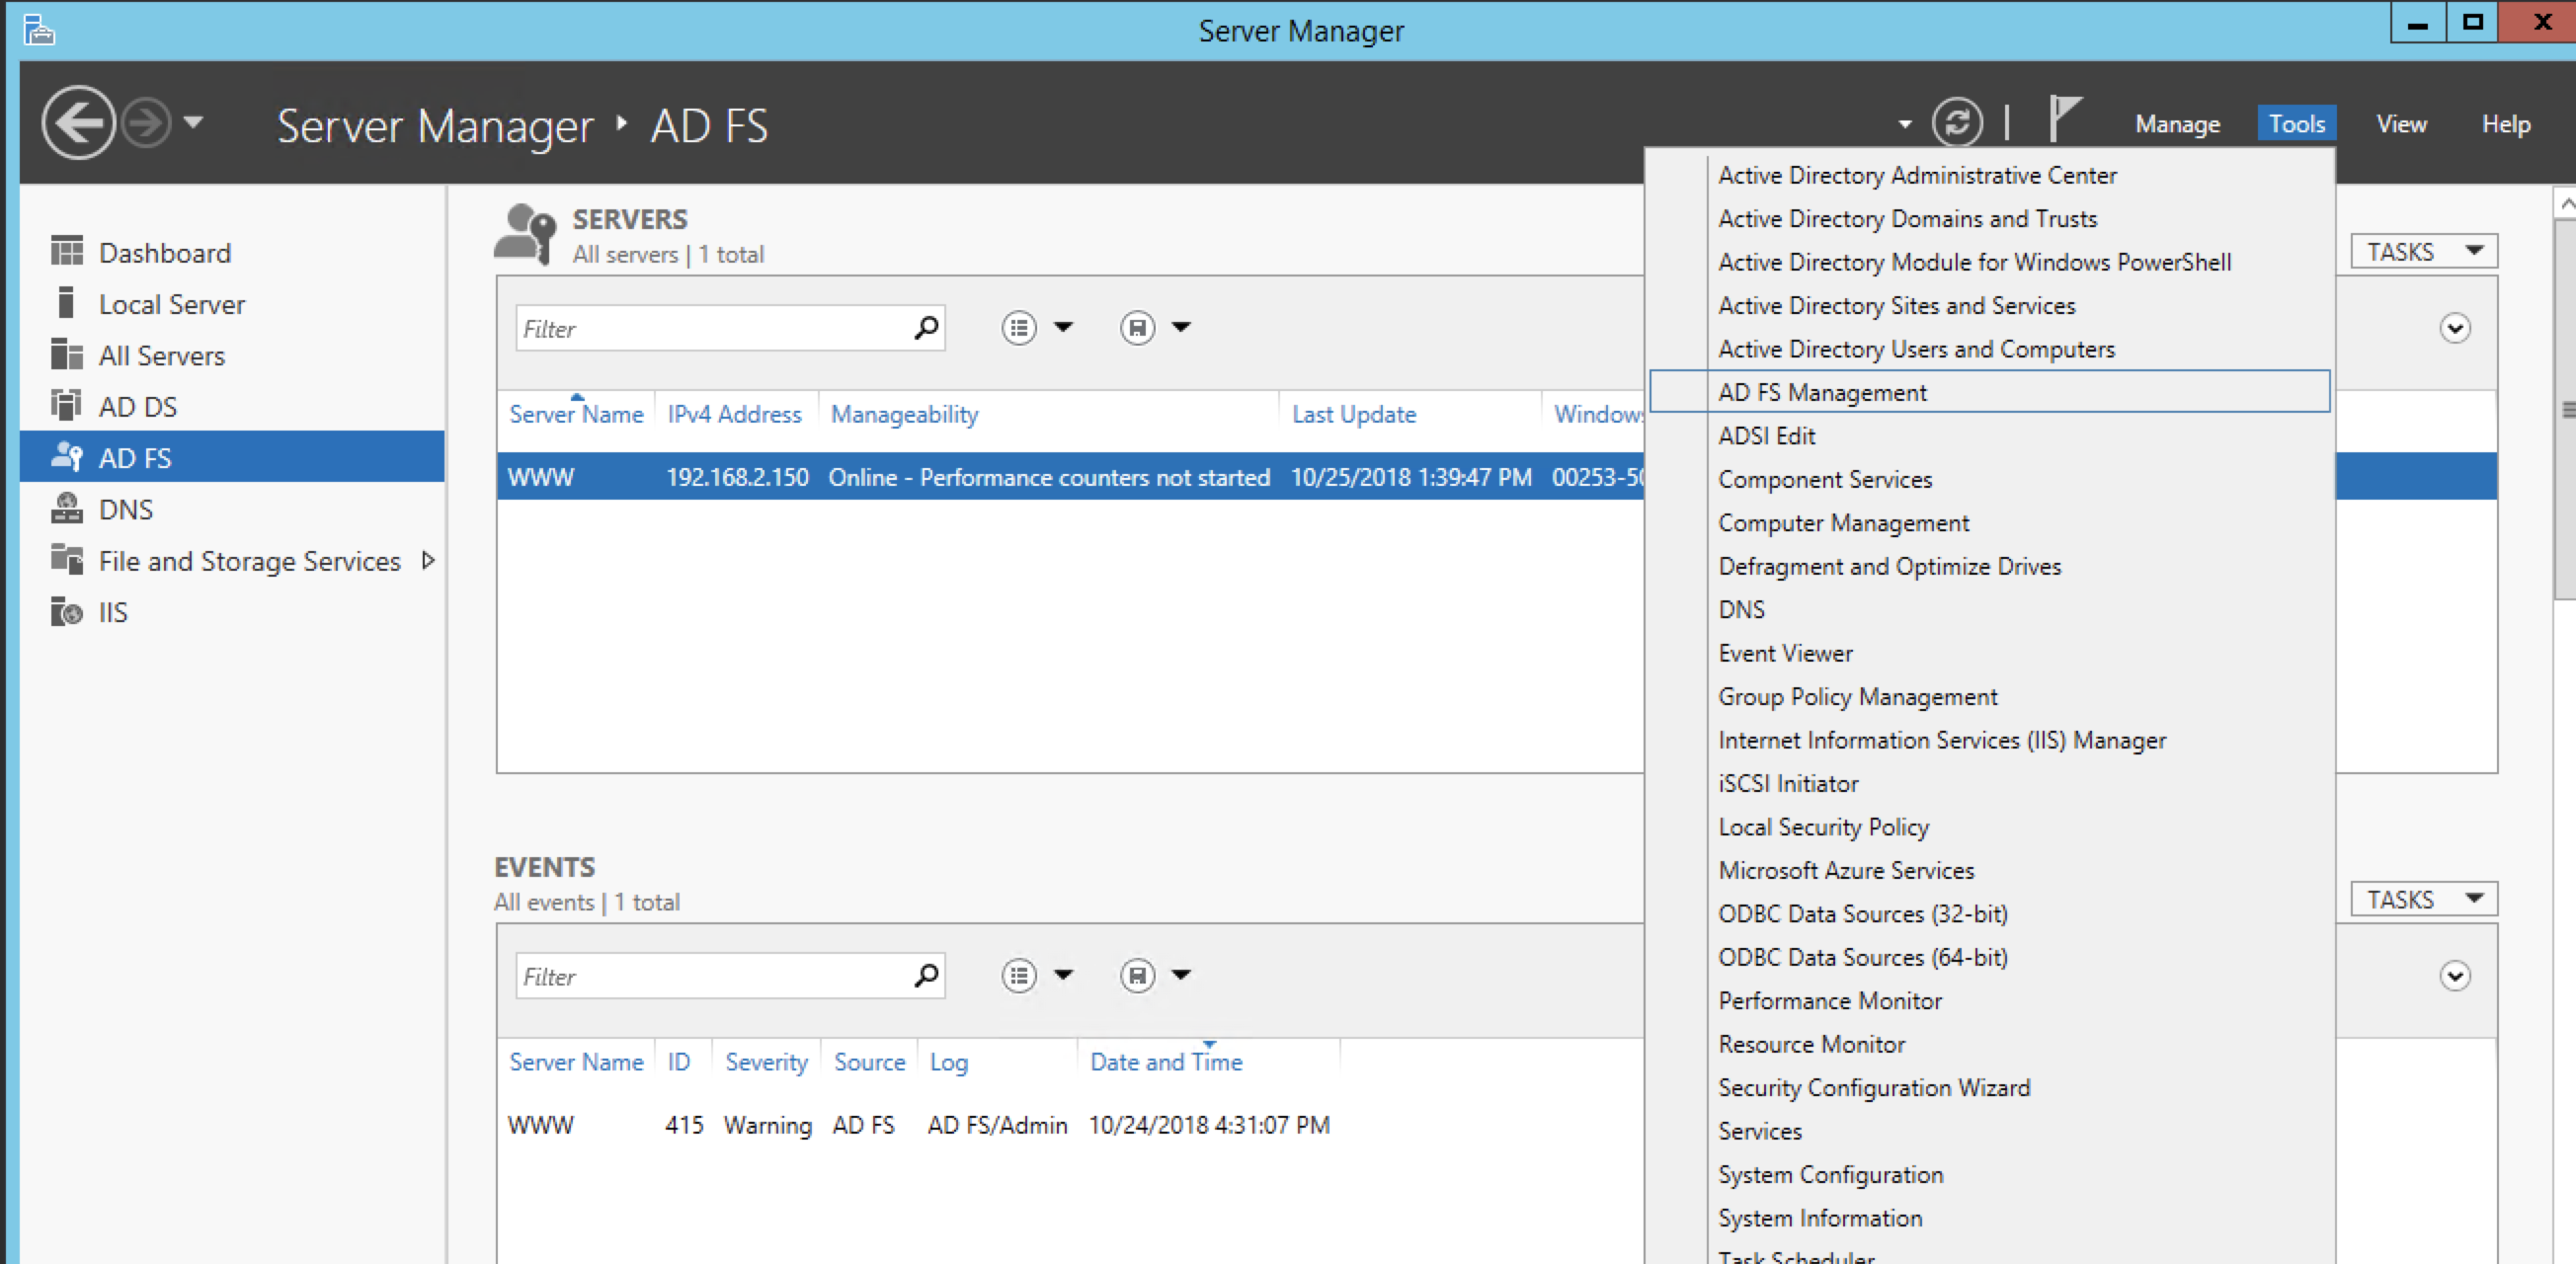
Task: Open the Dashboard page
Action: [165, 253]
